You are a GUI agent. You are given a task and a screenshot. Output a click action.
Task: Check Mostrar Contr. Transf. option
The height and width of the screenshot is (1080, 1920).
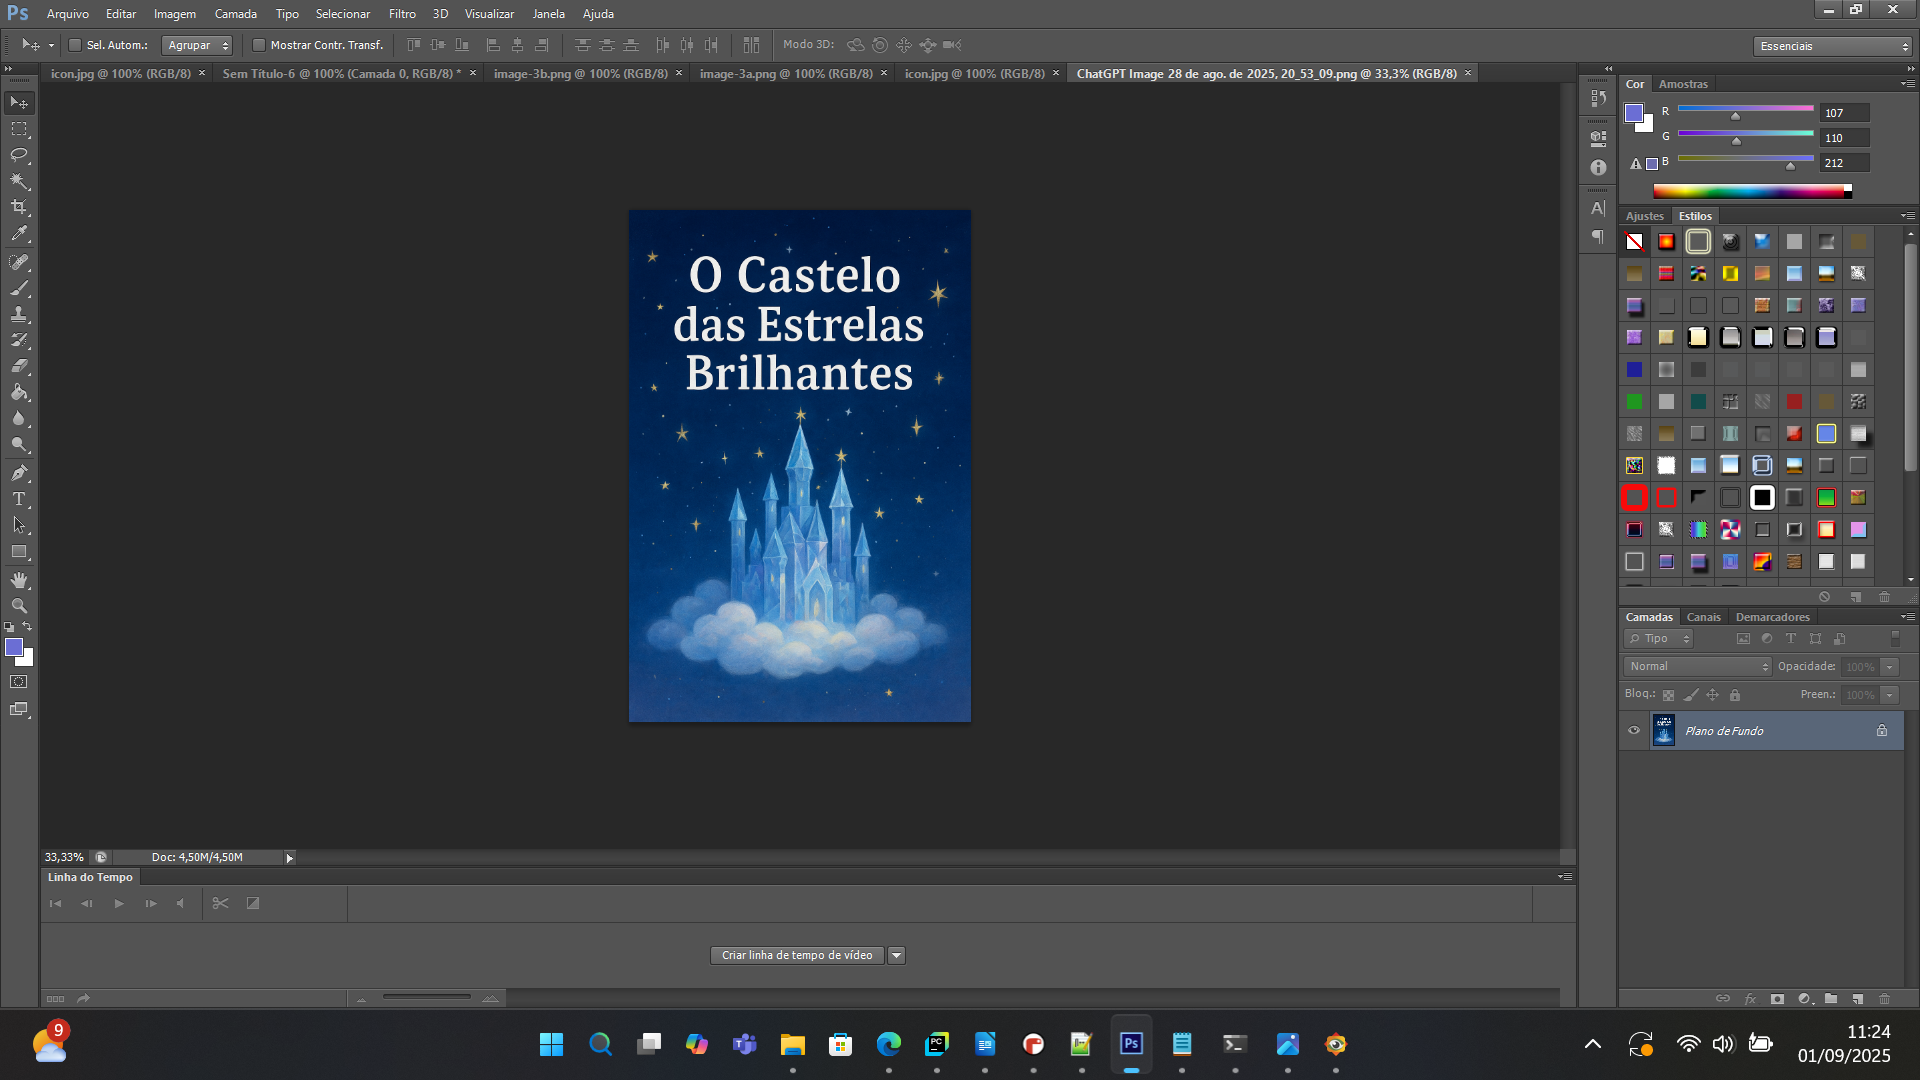pyautogui.click(x=259, y=45)
